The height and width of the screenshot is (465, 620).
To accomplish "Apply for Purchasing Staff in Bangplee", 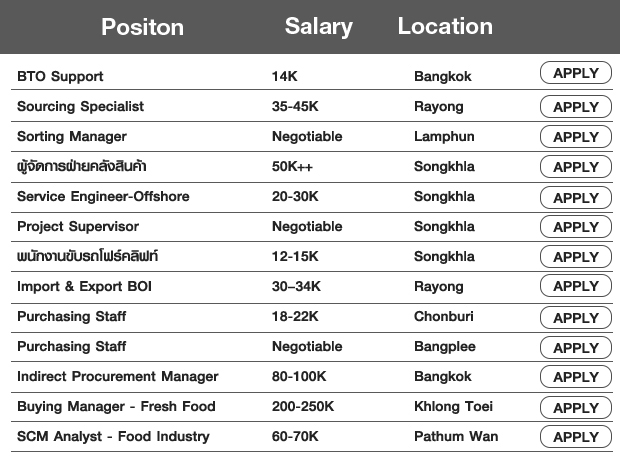I will click(576, 348).
